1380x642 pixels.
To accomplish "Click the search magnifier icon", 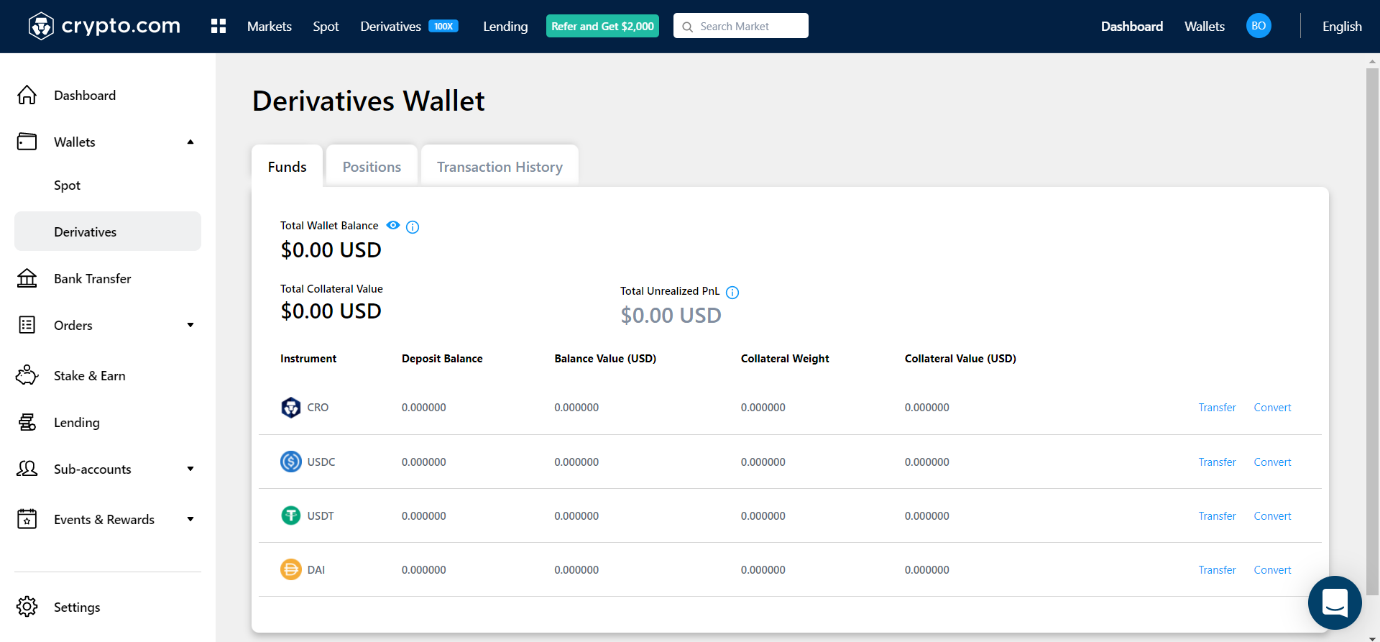I will point(687,27).
